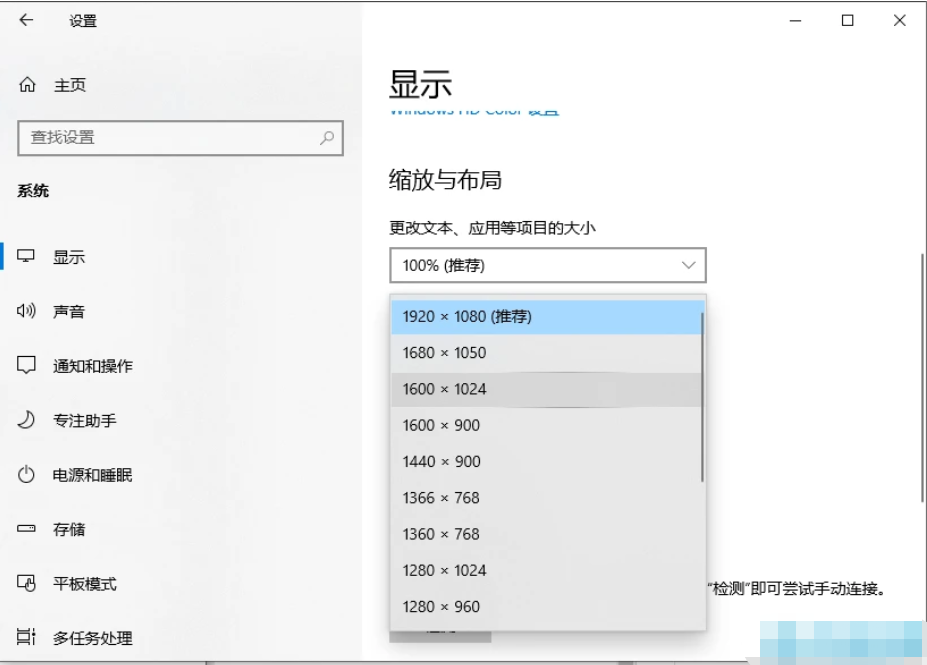
Task: Open Power & sleep (电源和睡眠) icon
Action: (x=27, y=475)
